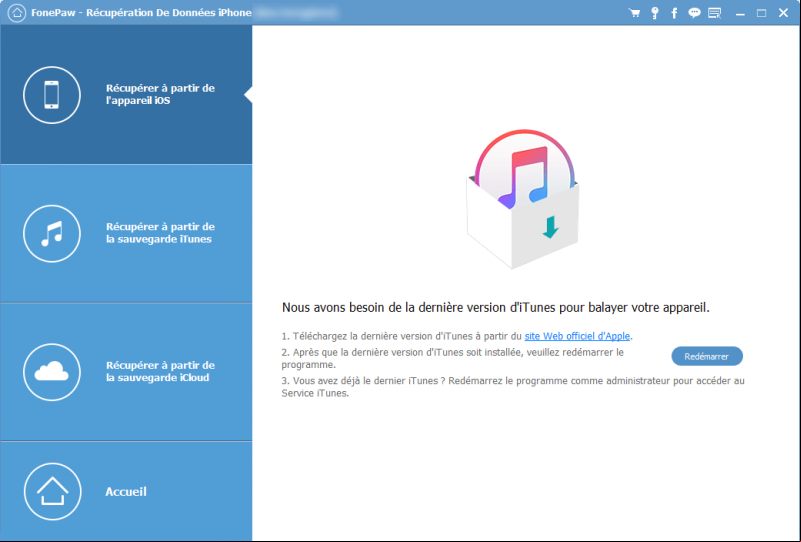Open the menu list icon in title bar
Viewport: 801px width, 542px height.
point(715,13)
